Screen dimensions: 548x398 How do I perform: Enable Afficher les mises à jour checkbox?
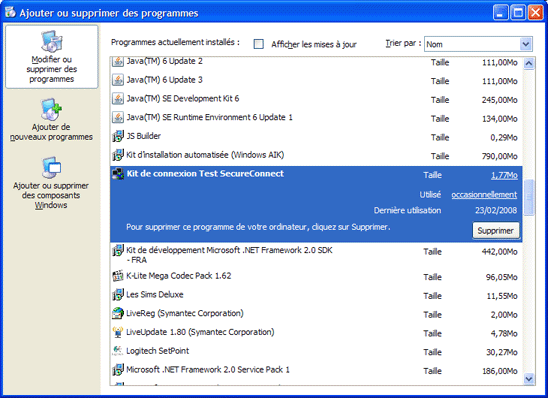(x=259, y=44)
